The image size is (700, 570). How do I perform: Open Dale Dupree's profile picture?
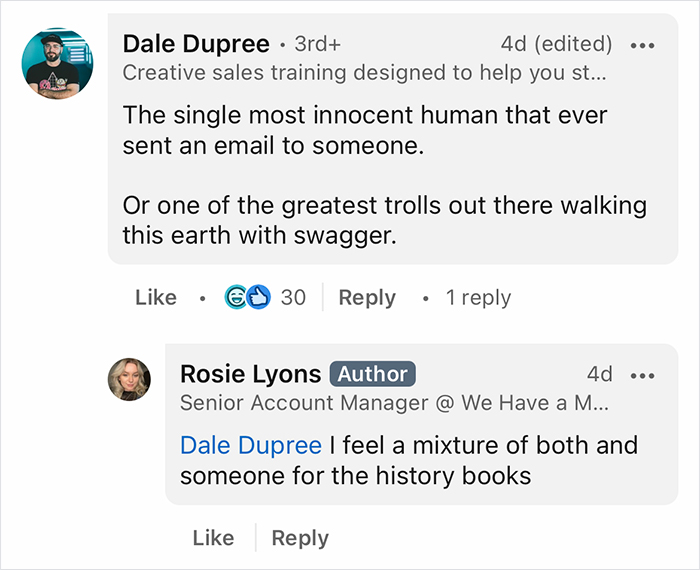(57, 64)
